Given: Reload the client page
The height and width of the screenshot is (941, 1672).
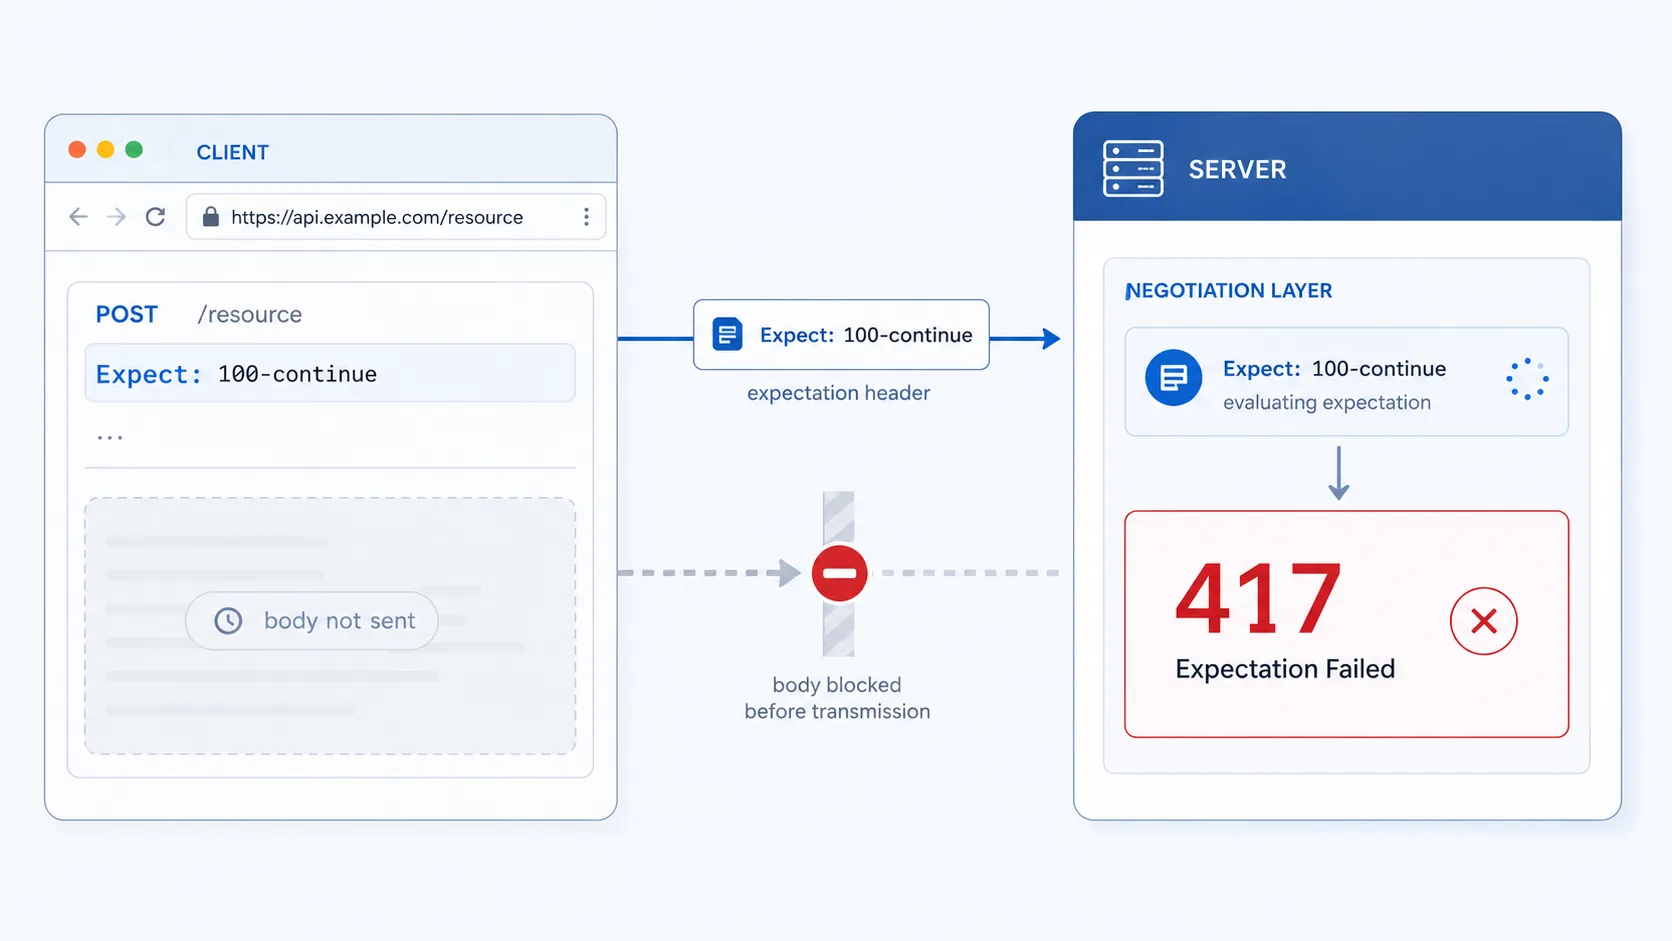Looking at the screenshot, I should [x=155, y=217].
